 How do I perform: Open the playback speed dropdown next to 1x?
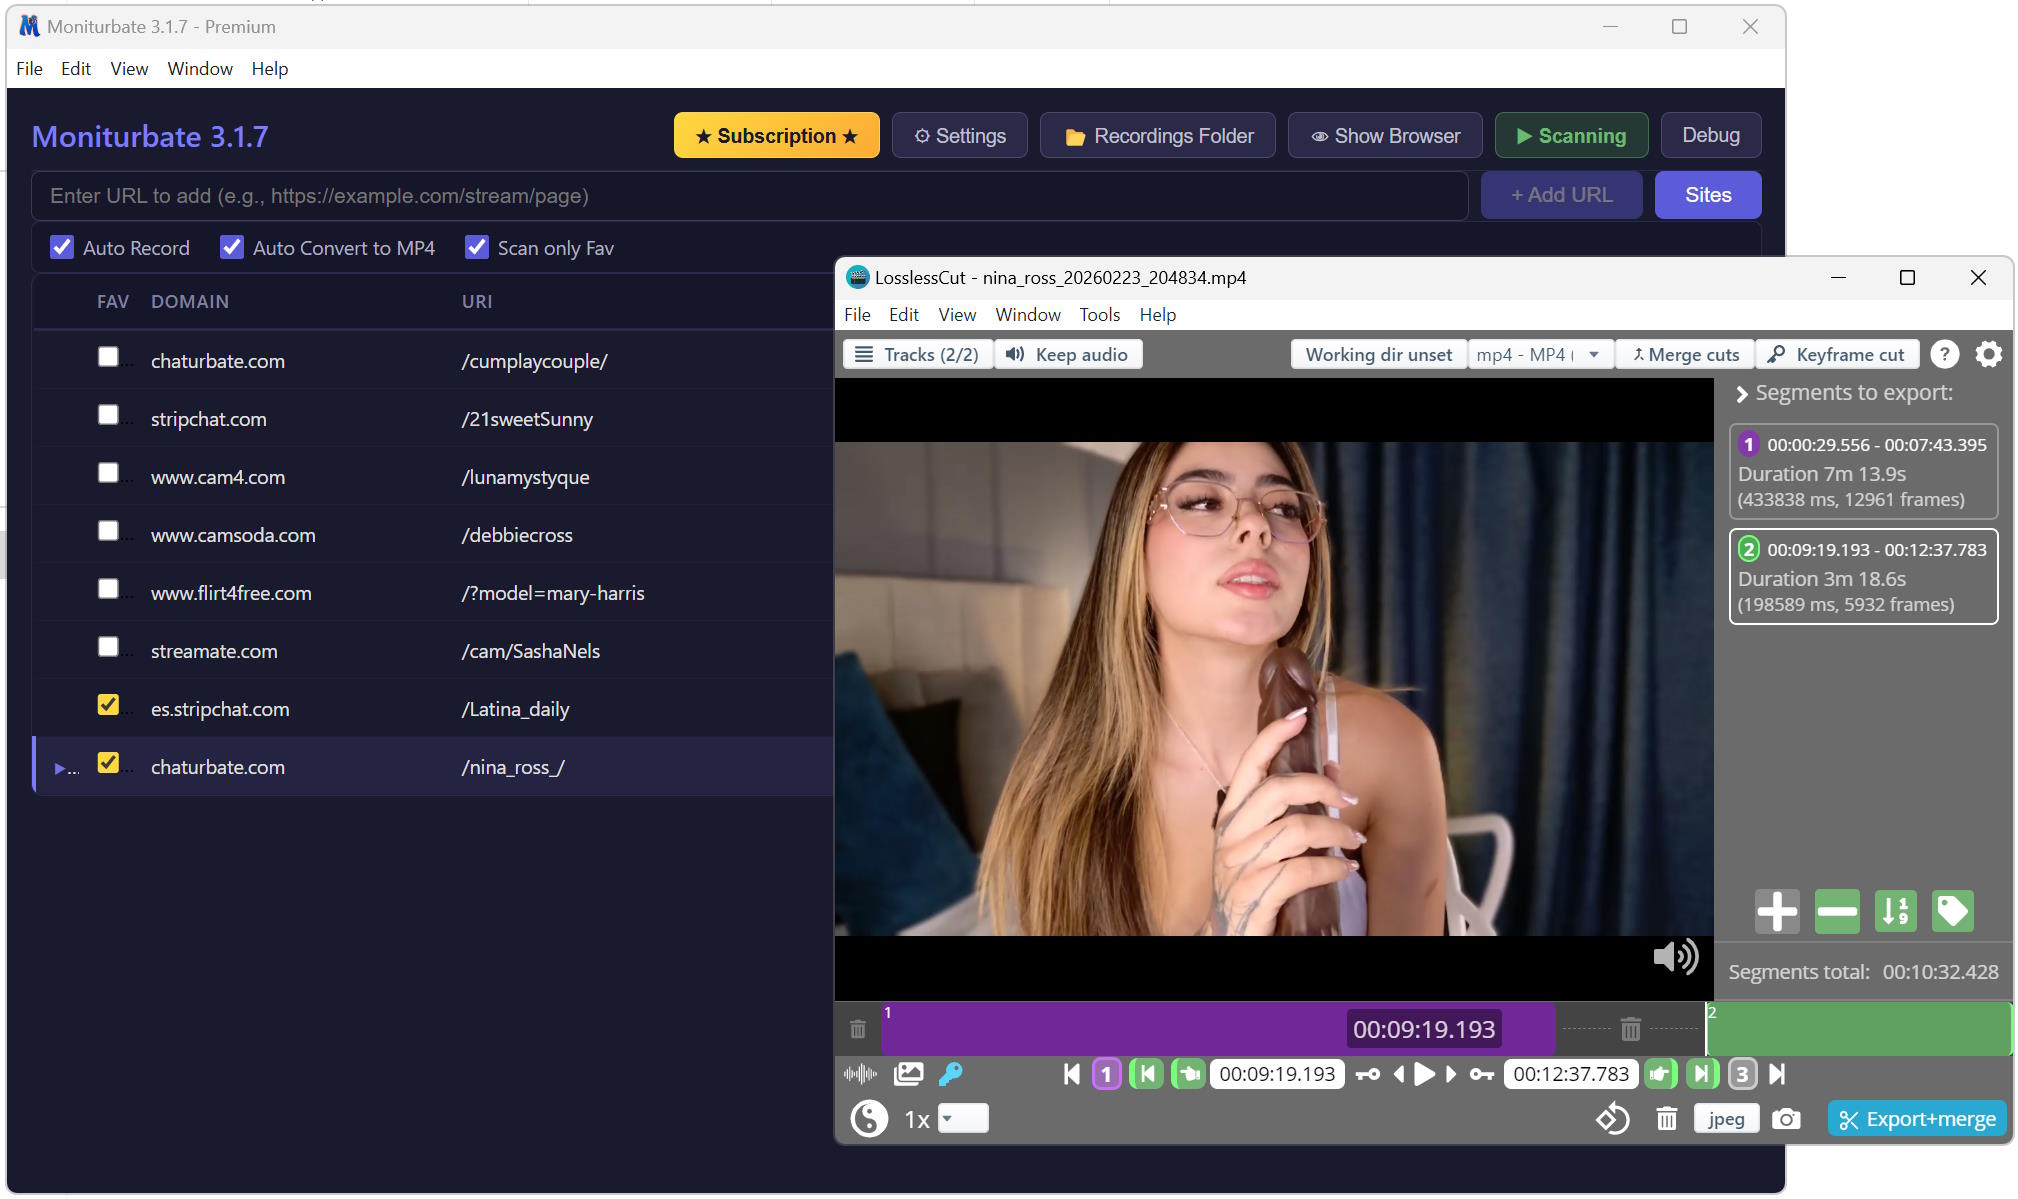961,1118
